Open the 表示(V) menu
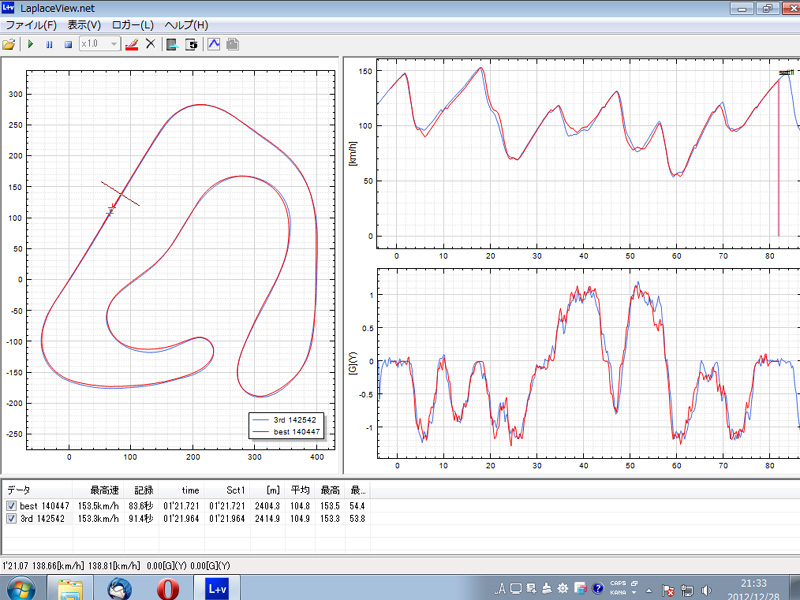Image resolution: width=800 pixels, height=600 pixels. pos(84,25)
